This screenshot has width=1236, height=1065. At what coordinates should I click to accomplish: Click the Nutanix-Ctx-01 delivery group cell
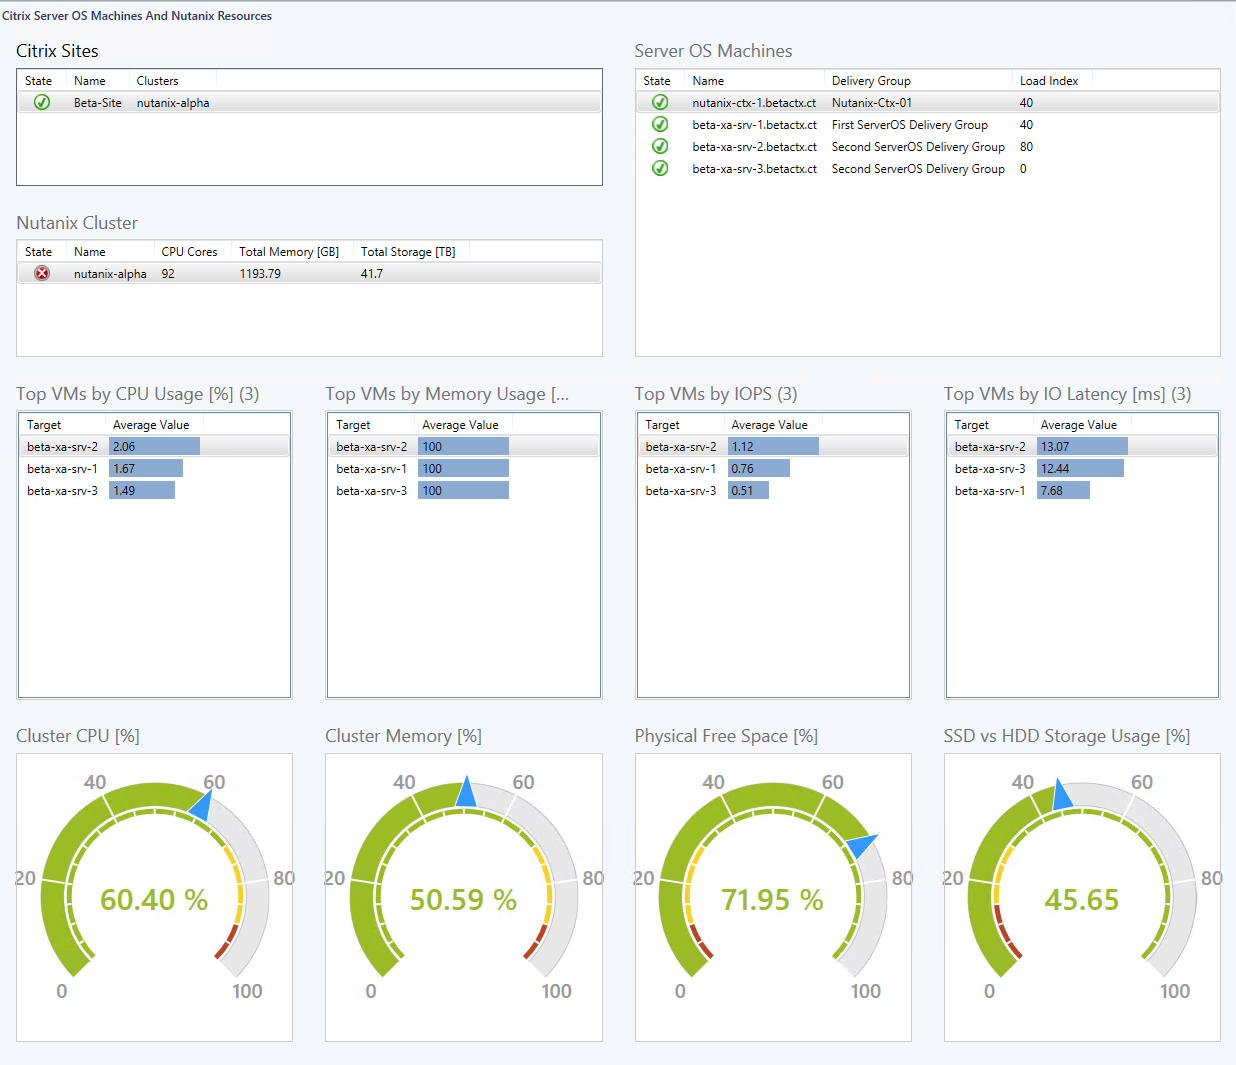pyautogui.click(x=872, y=103)
